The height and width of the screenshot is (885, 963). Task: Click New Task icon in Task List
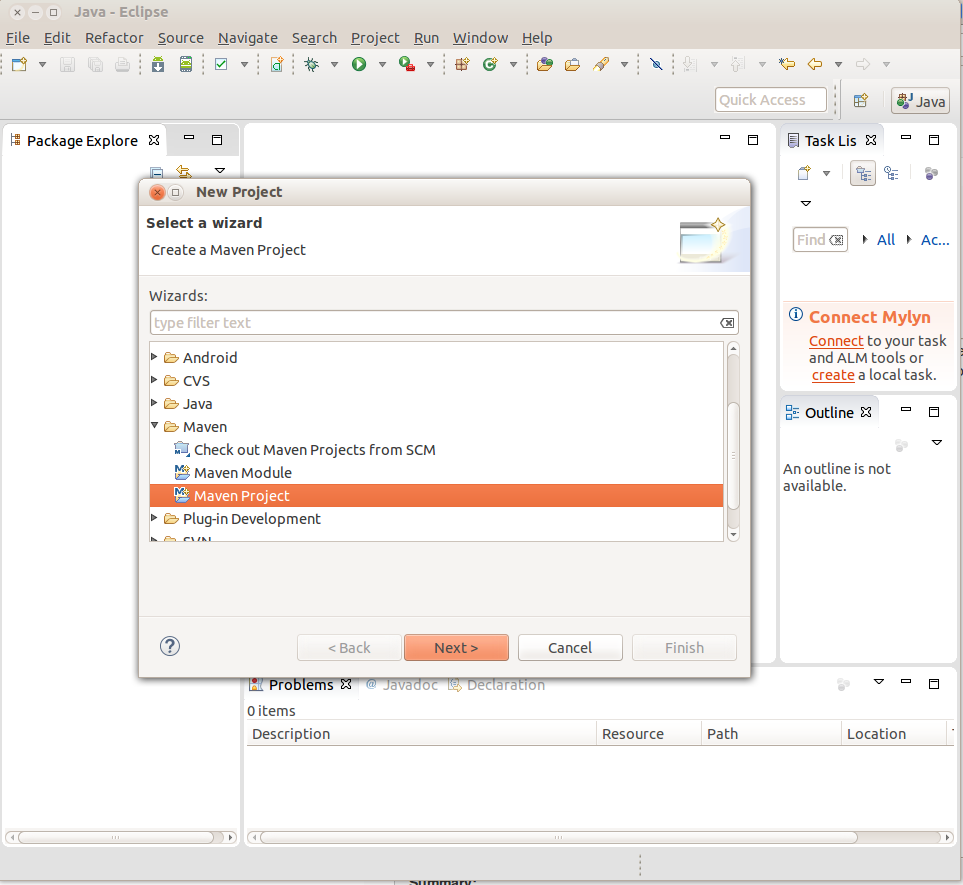(804, 173)
